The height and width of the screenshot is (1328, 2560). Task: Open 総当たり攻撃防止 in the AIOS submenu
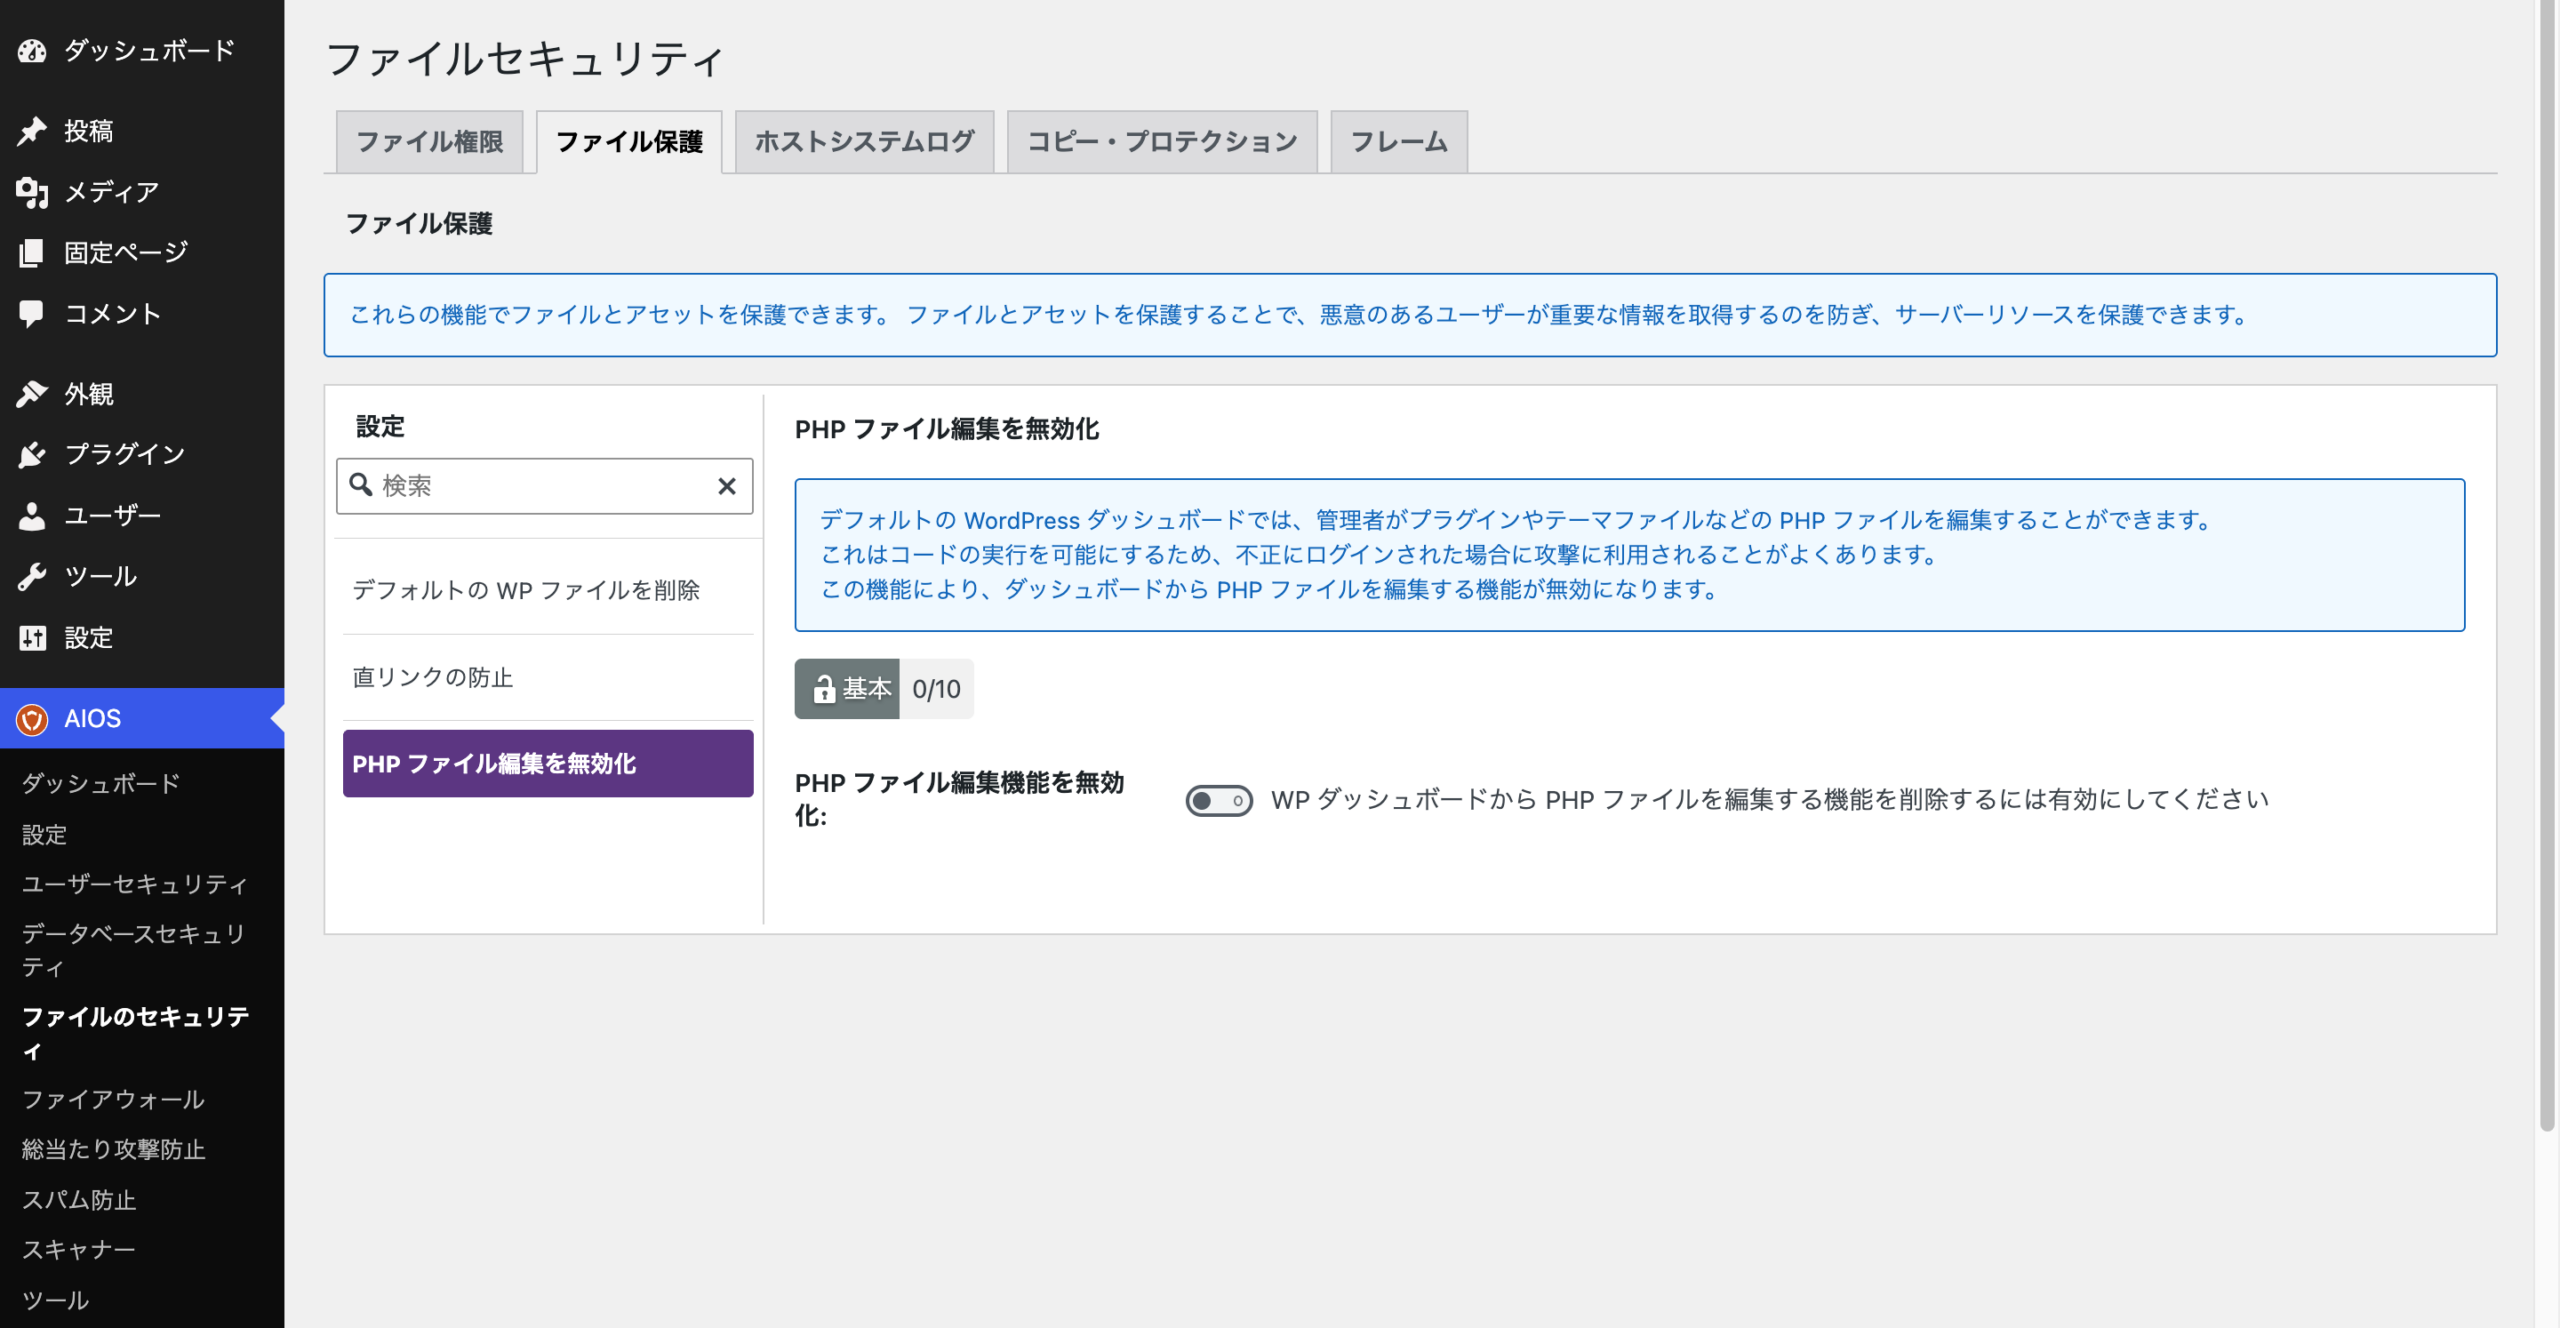click(x=113, y=1149)
